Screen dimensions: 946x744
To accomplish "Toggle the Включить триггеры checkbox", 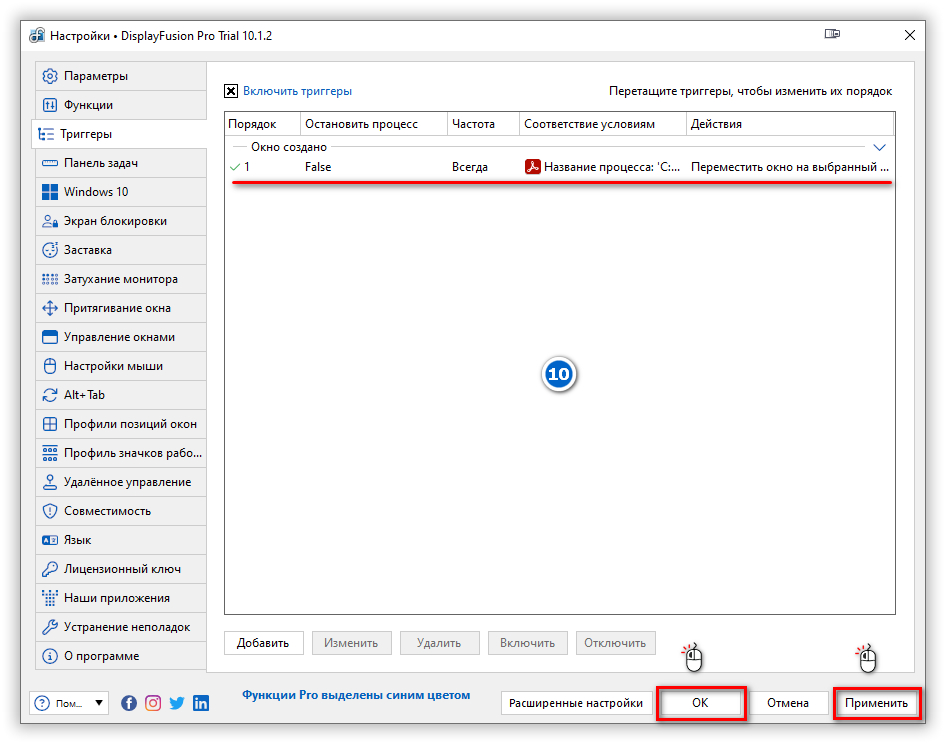I will (231, 91).
